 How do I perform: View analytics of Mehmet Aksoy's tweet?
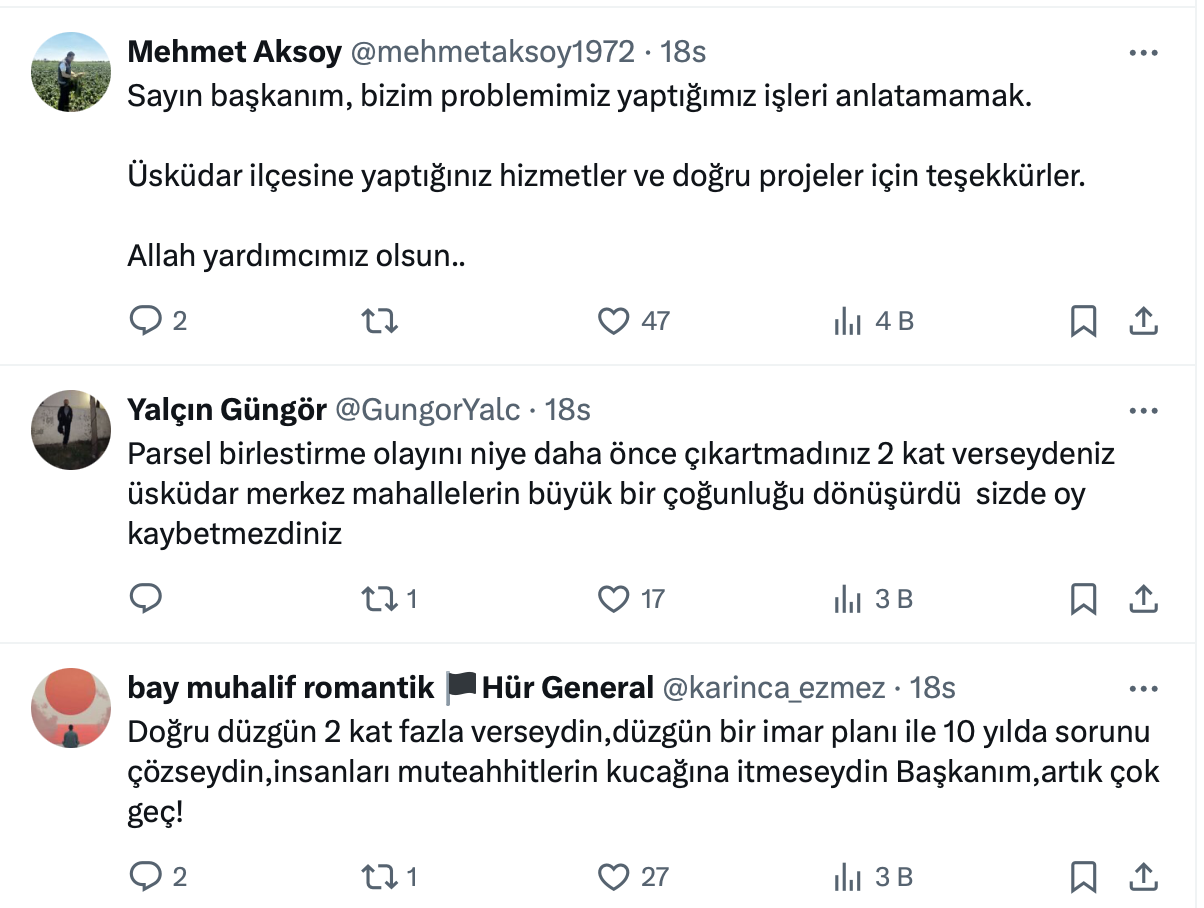848,321
